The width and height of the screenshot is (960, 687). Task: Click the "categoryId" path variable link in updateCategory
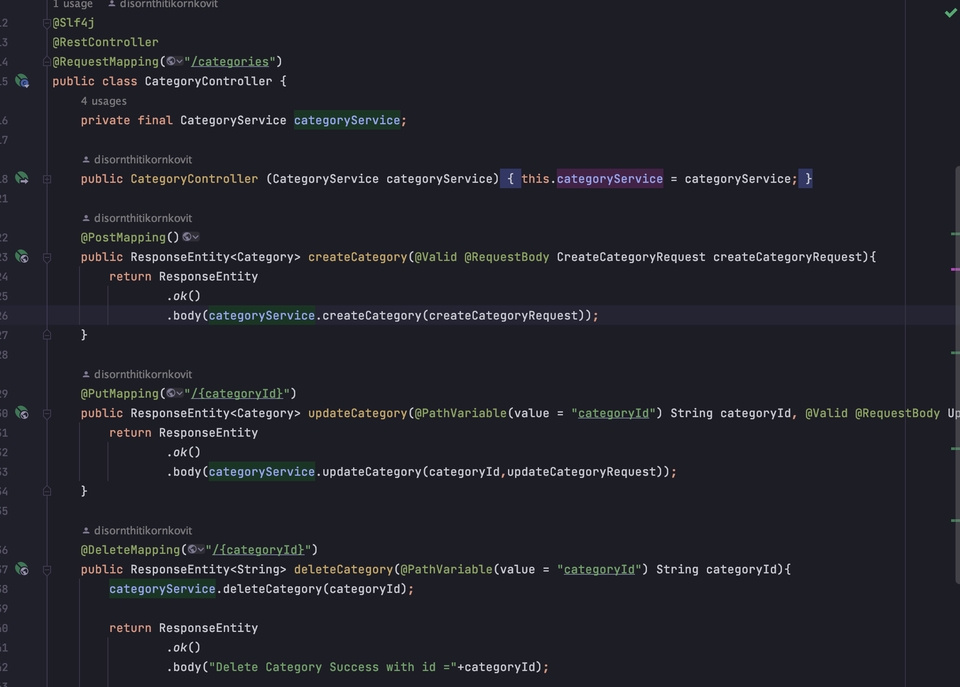[613, 413]
